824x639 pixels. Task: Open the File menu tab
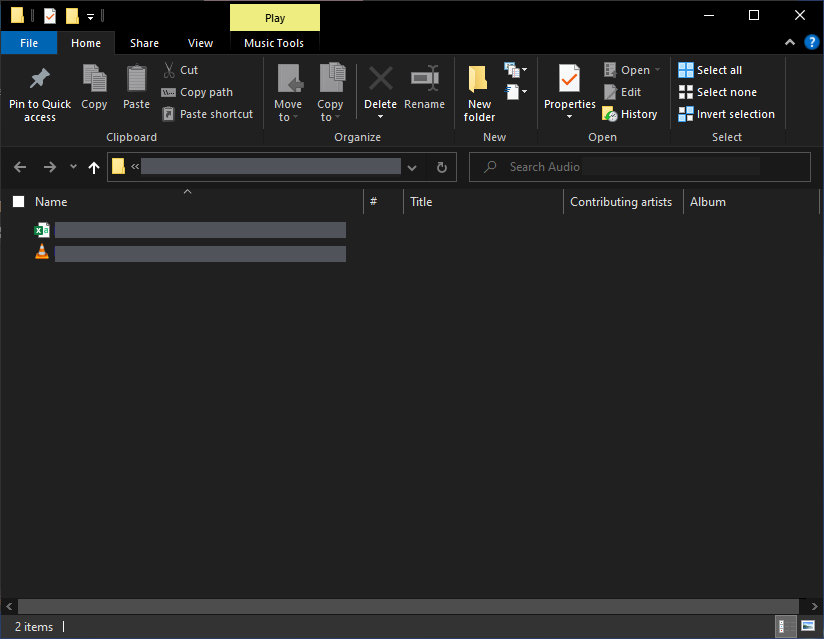click(29, 43)
